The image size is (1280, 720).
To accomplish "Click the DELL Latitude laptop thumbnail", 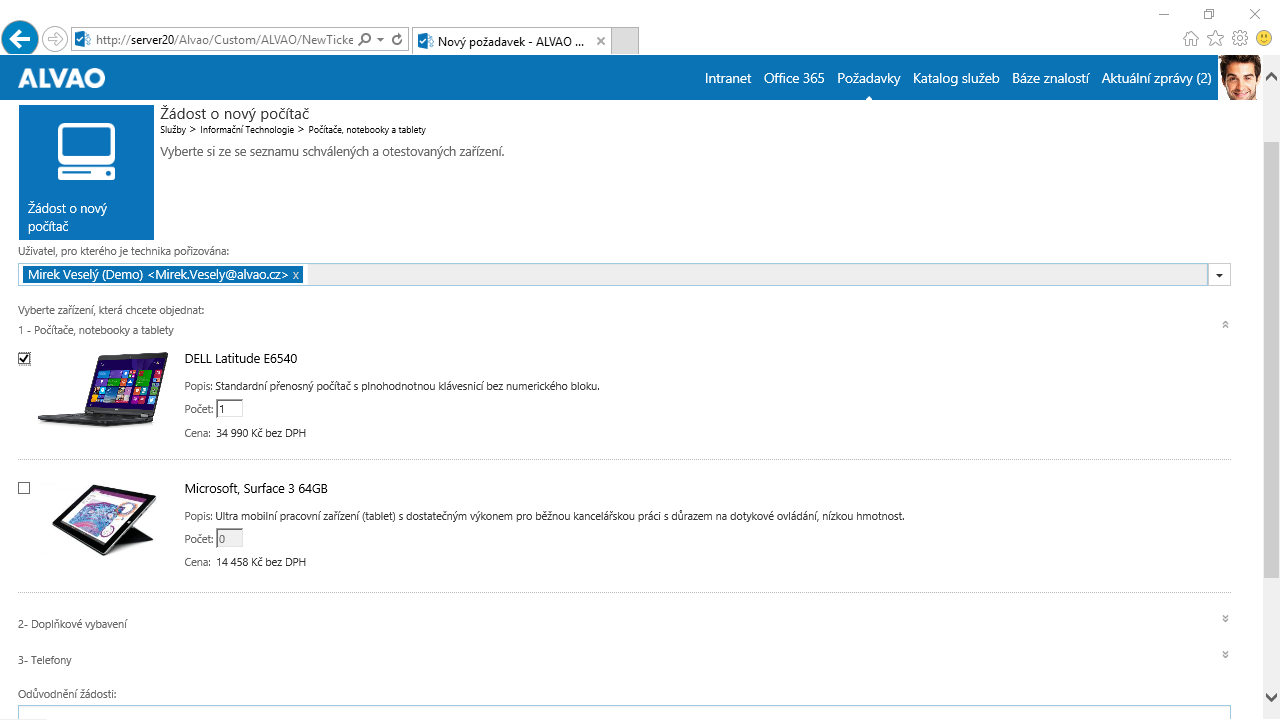I will [103, 388].
